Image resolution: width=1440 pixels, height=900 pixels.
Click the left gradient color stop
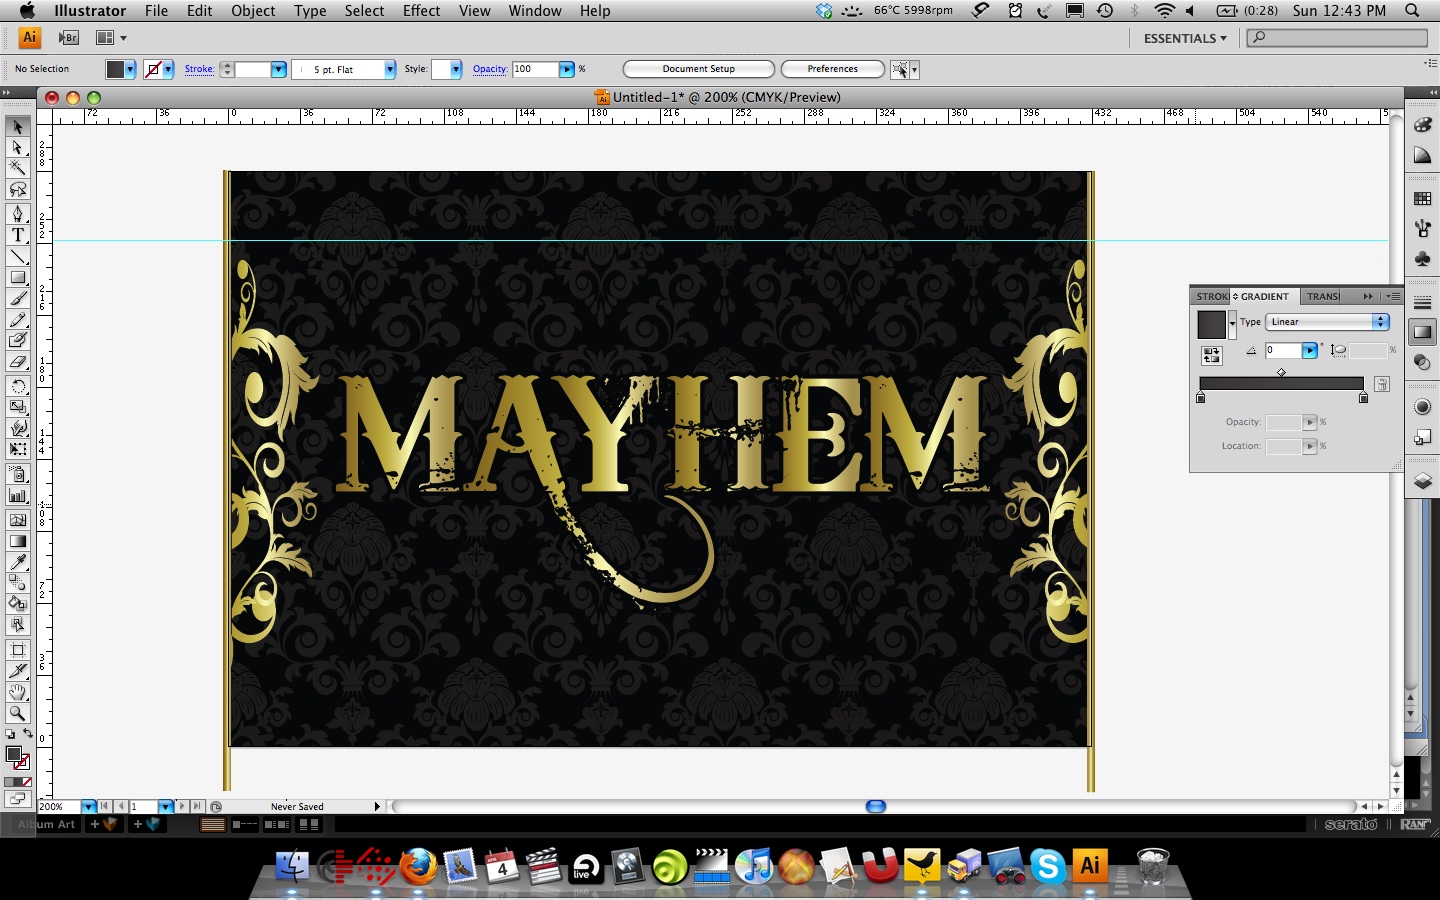click(x=1201, y=398)
